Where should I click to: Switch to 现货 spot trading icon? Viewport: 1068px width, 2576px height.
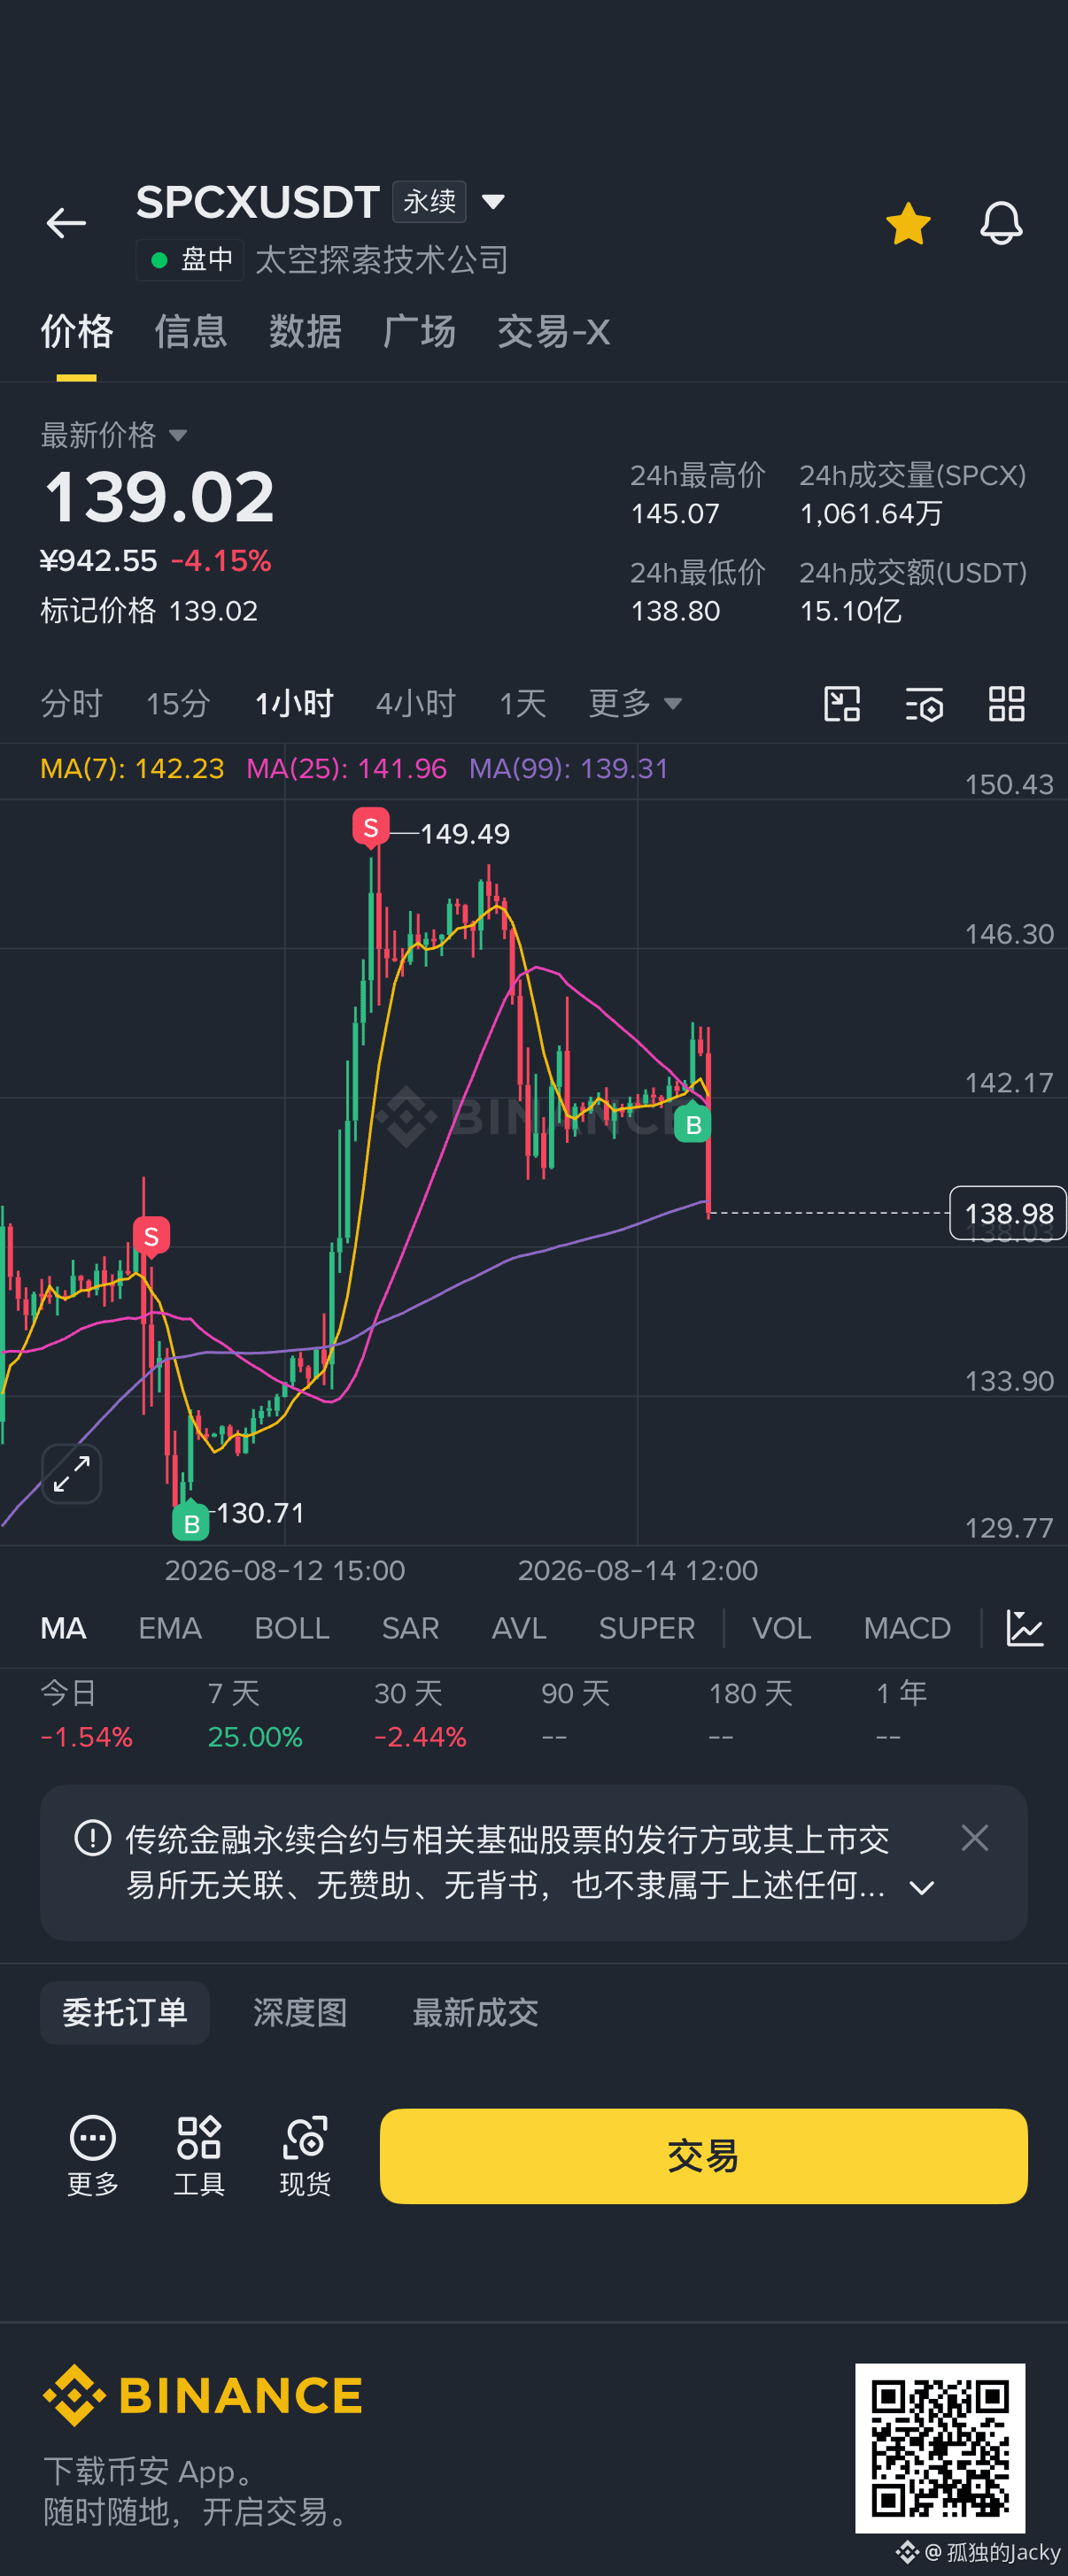tap(305, 2156)
